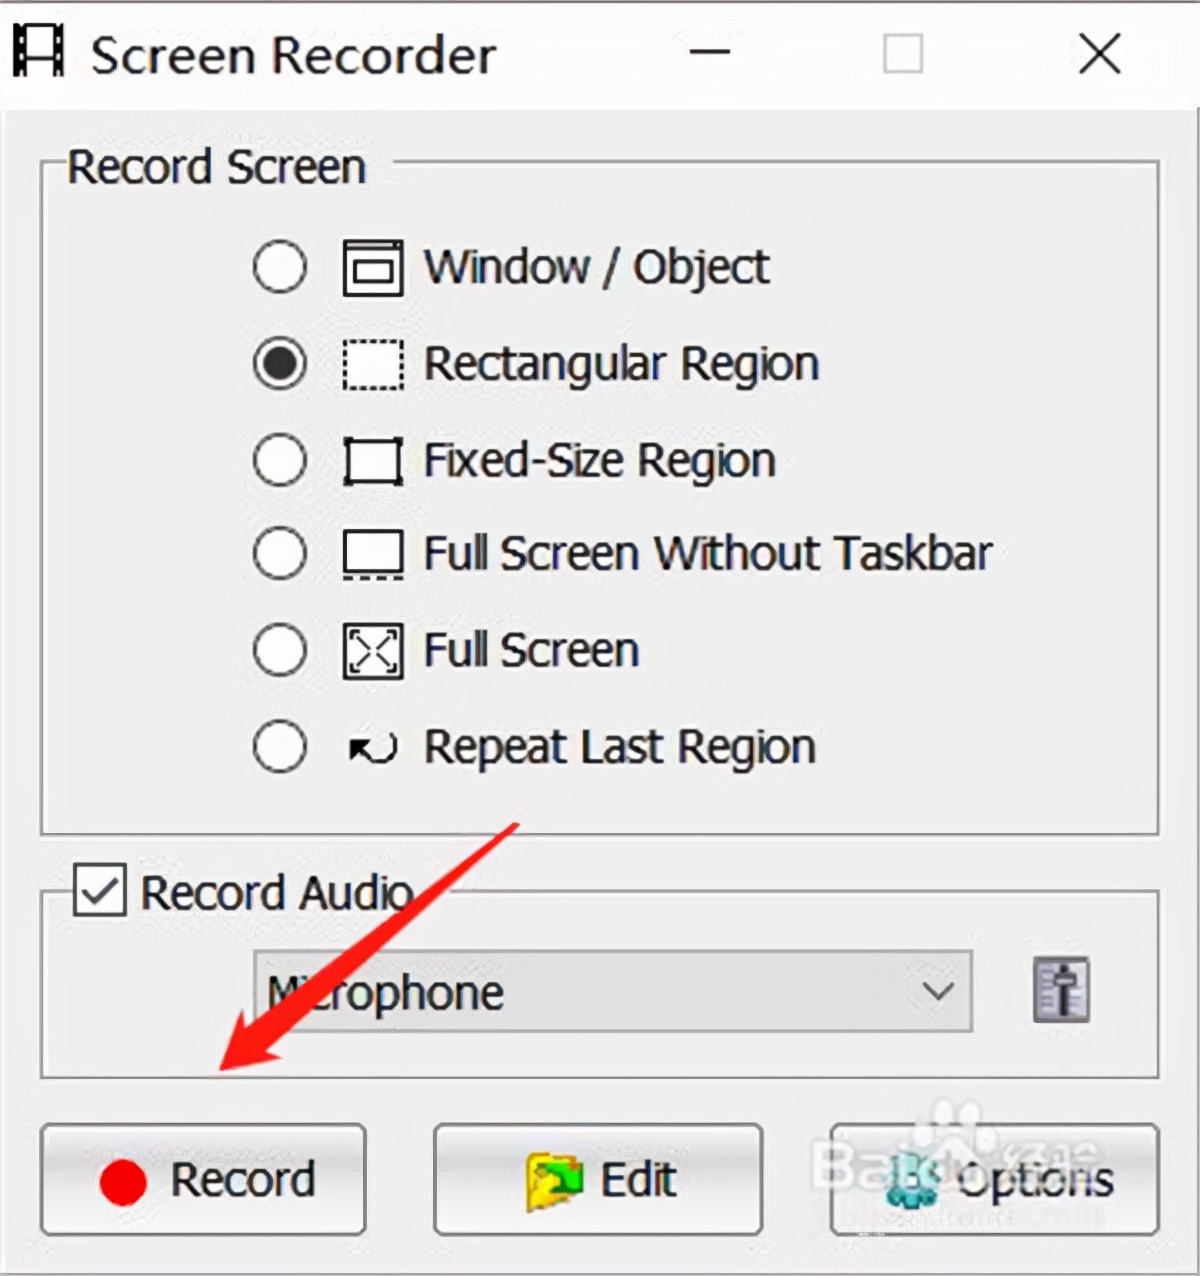This screenshot has height=1276, width=1200.
Task: Click the Full Screen arrows icon
Action: click(x=371, y=650)
